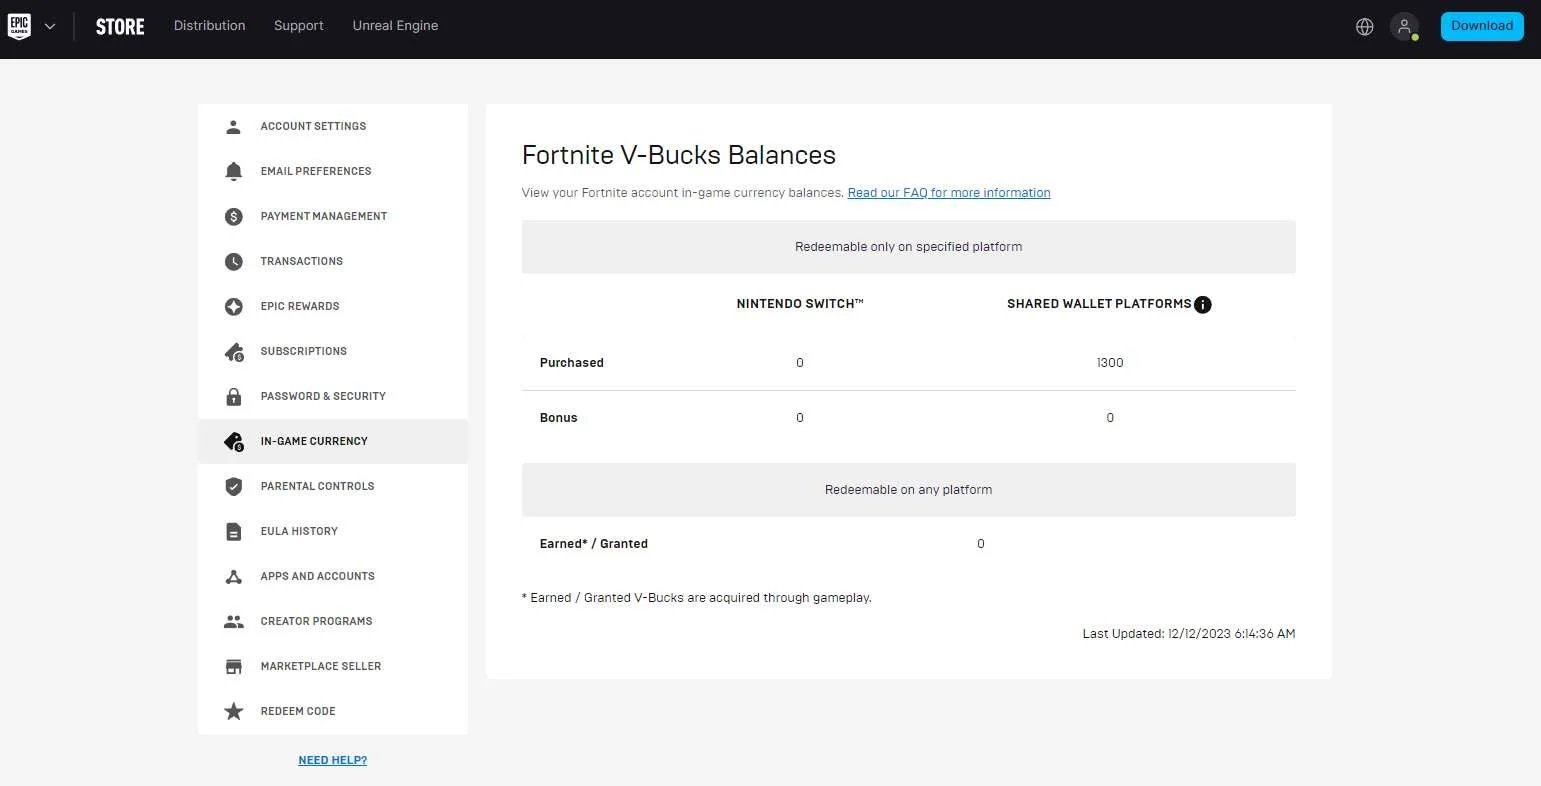Click 'Redeemable only on specified platform' banner
1541x786 pixels.
click(x=909, y=247)
